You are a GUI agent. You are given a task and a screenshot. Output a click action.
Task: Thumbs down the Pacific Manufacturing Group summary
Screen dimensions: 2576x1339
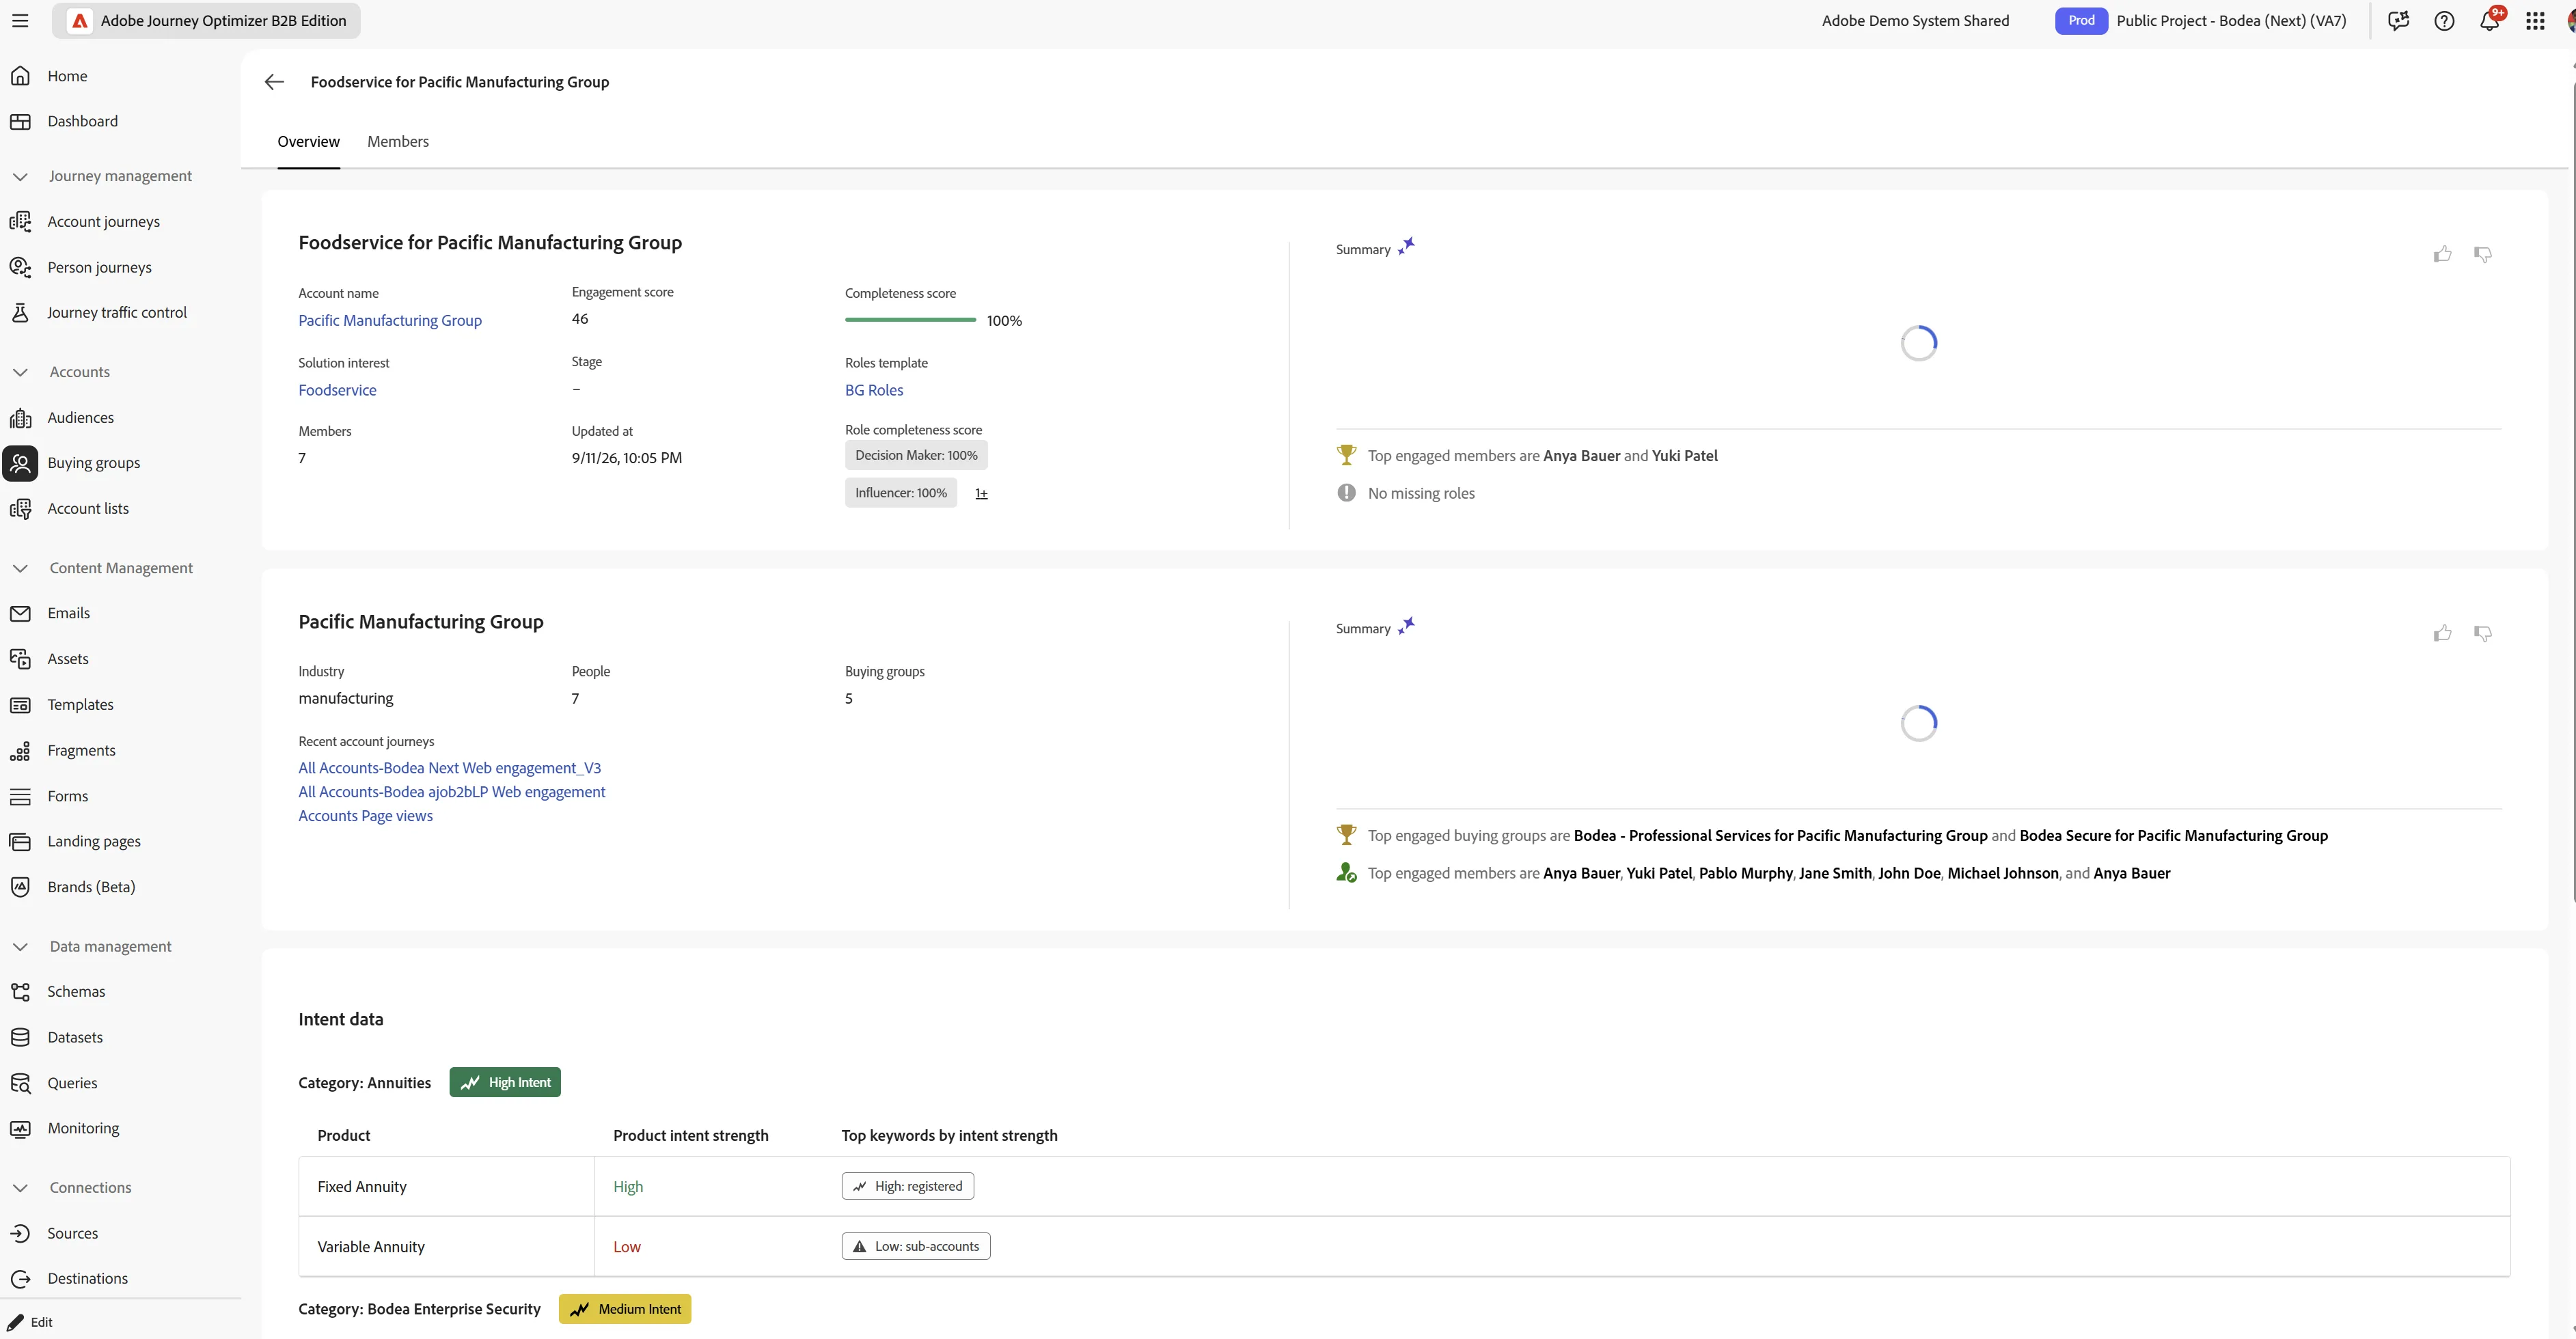click(x=2482, y=633)
